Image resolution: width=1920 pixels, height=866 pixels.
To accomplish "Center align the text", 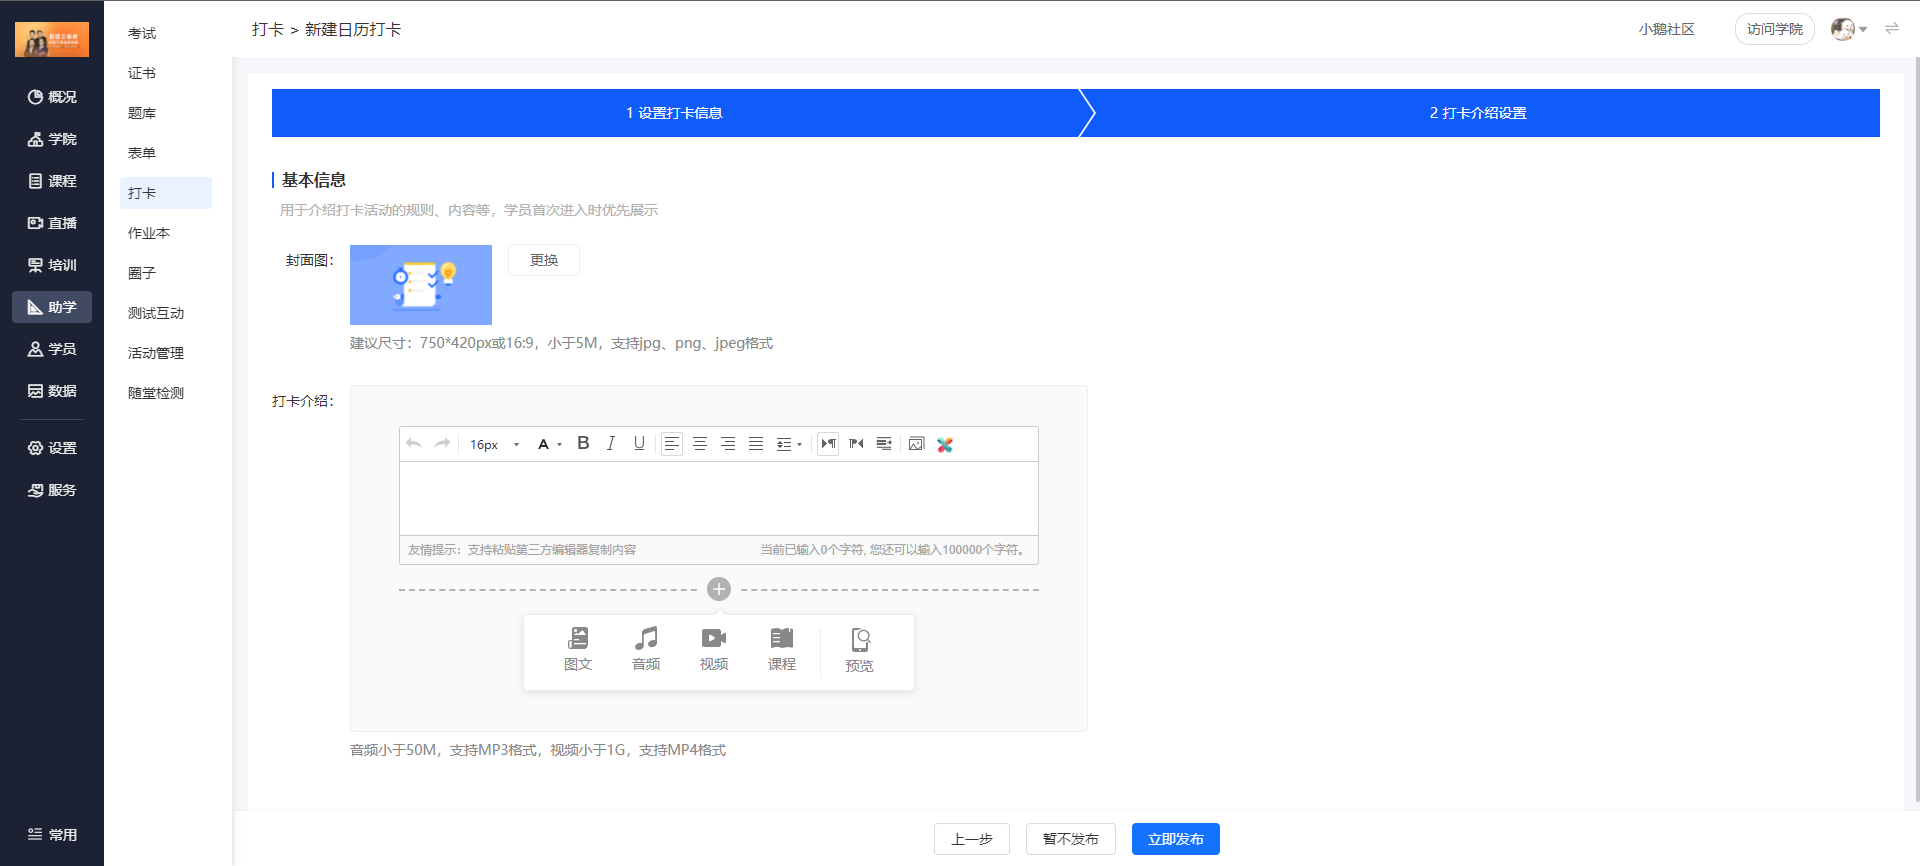I will click(700, 444).
